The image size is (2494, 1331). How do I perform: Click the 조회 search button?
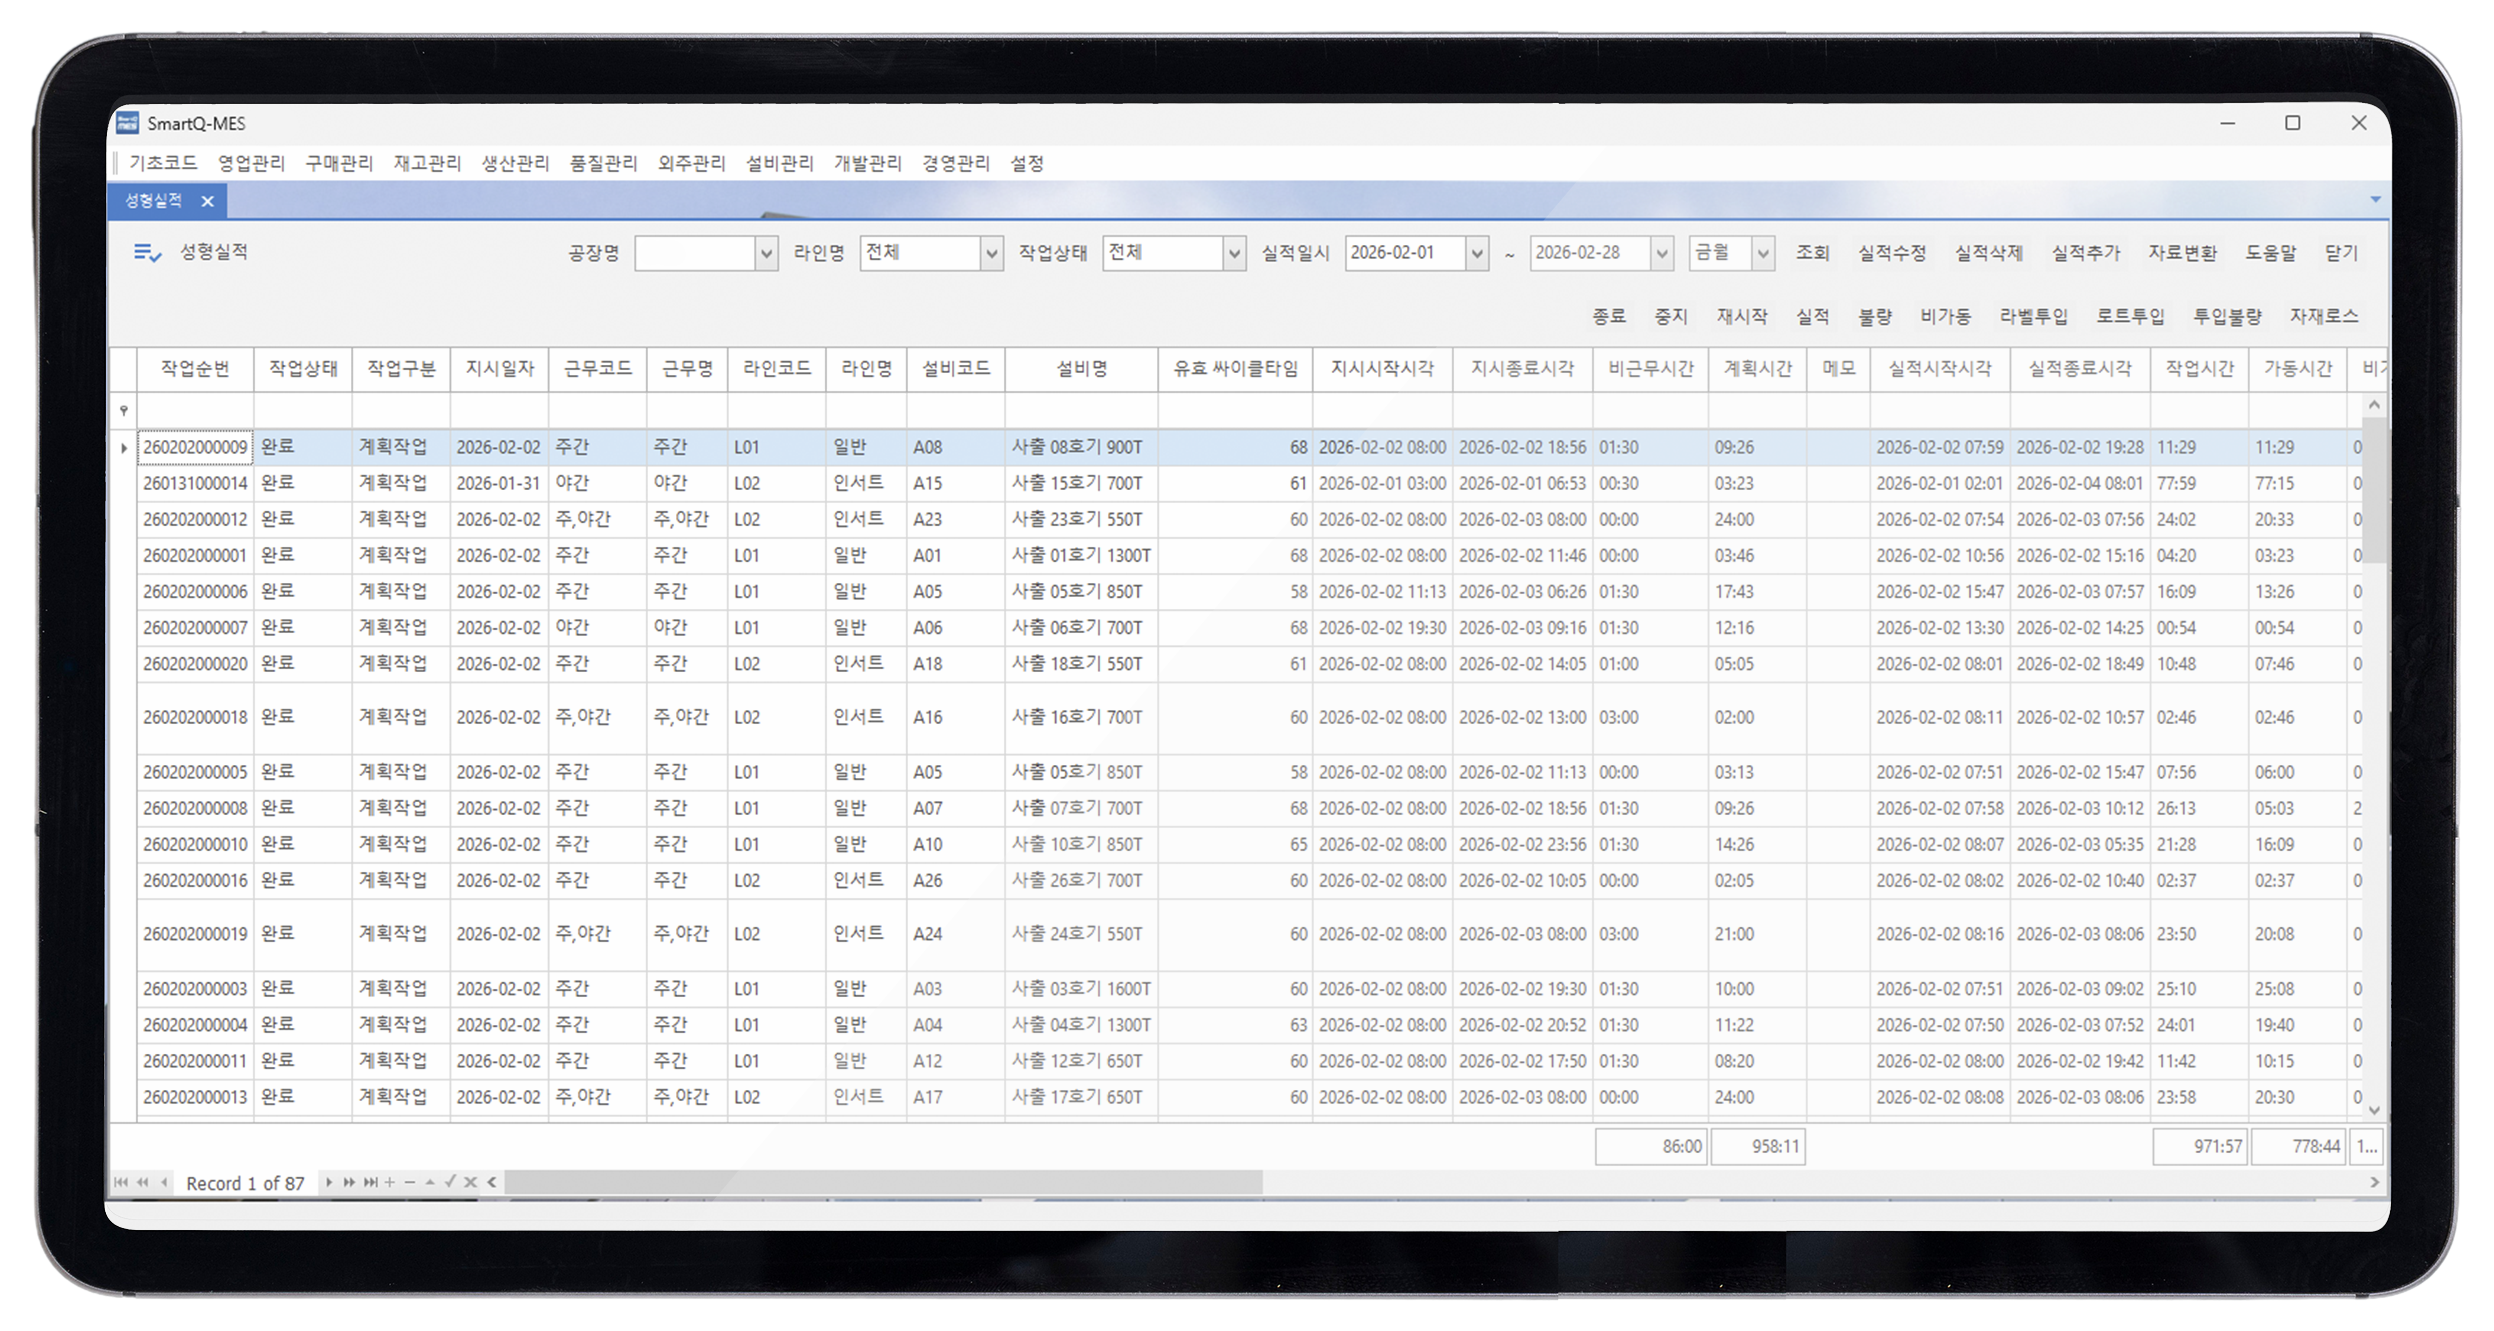1812,253
